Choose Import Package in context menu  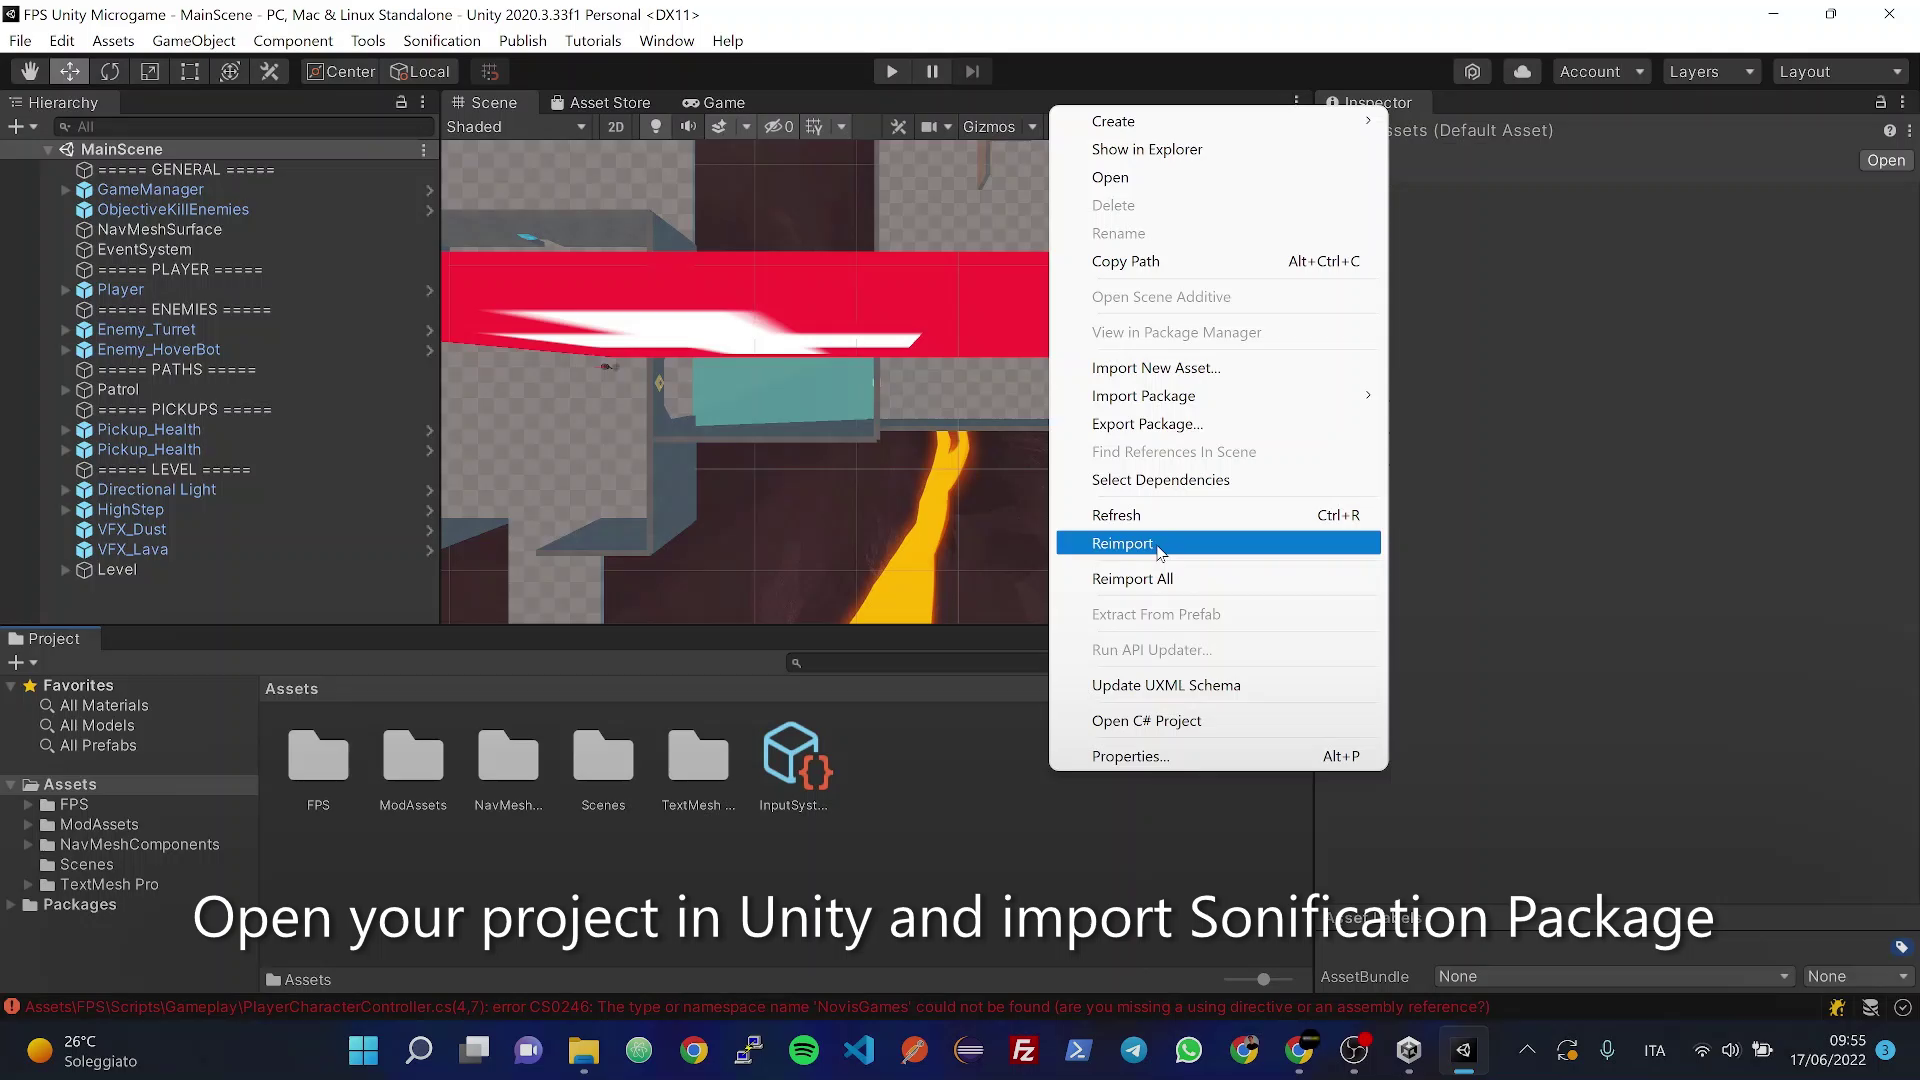[x=1218, y=396]
